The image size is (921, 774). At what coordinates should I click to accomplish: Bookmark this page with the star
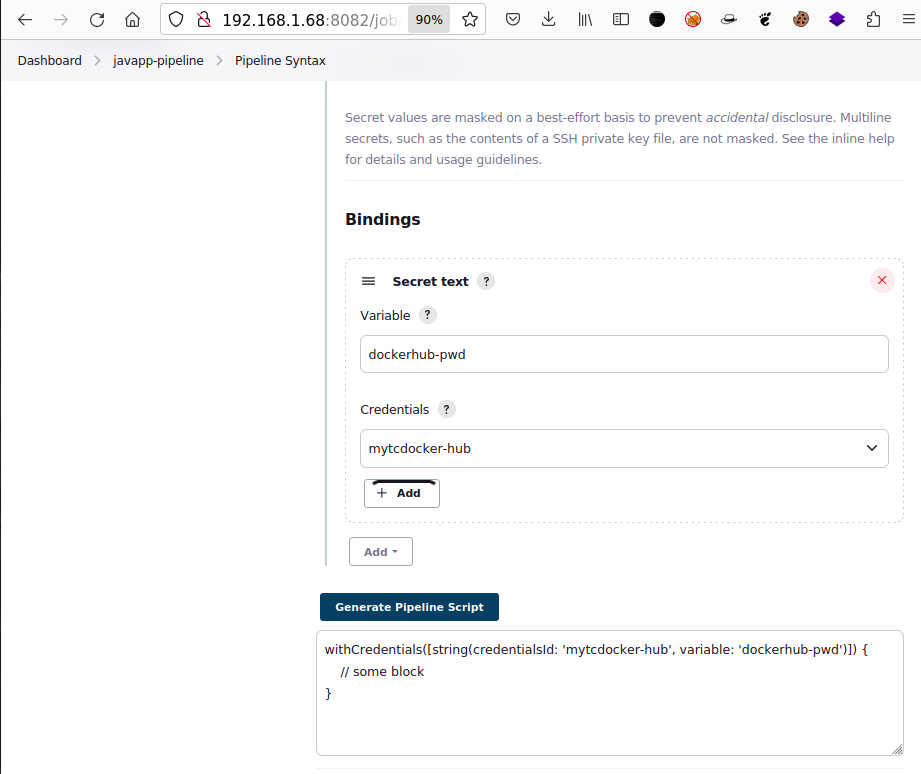pyautogui.click(x=470, y=20)
